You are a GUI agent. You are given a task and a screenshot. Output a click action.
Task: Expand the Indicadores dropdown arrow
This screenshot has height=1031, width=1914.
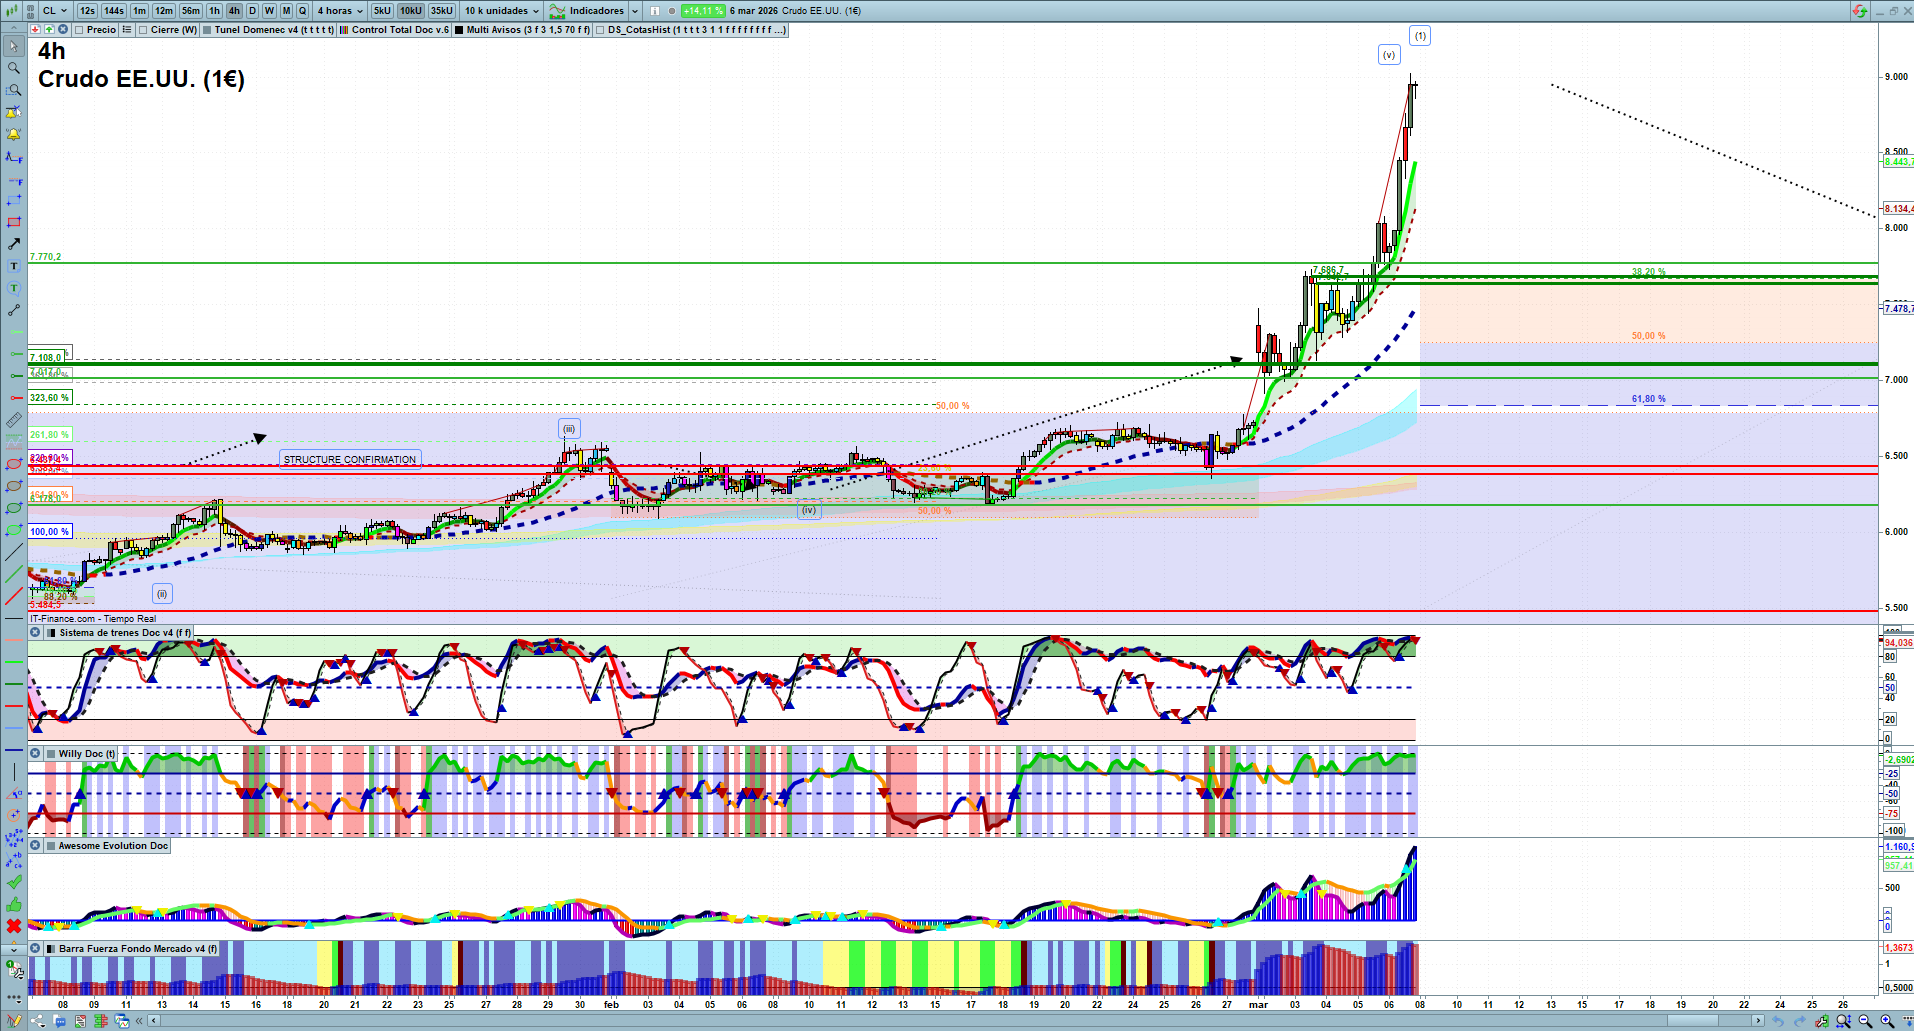click(635, 11)
